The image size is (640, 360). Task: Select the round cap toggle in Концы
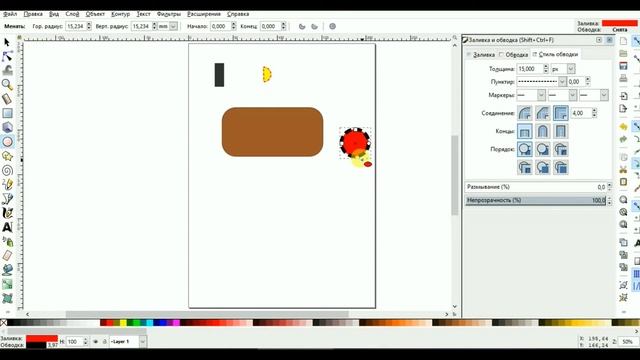click(x=542, y=131)
